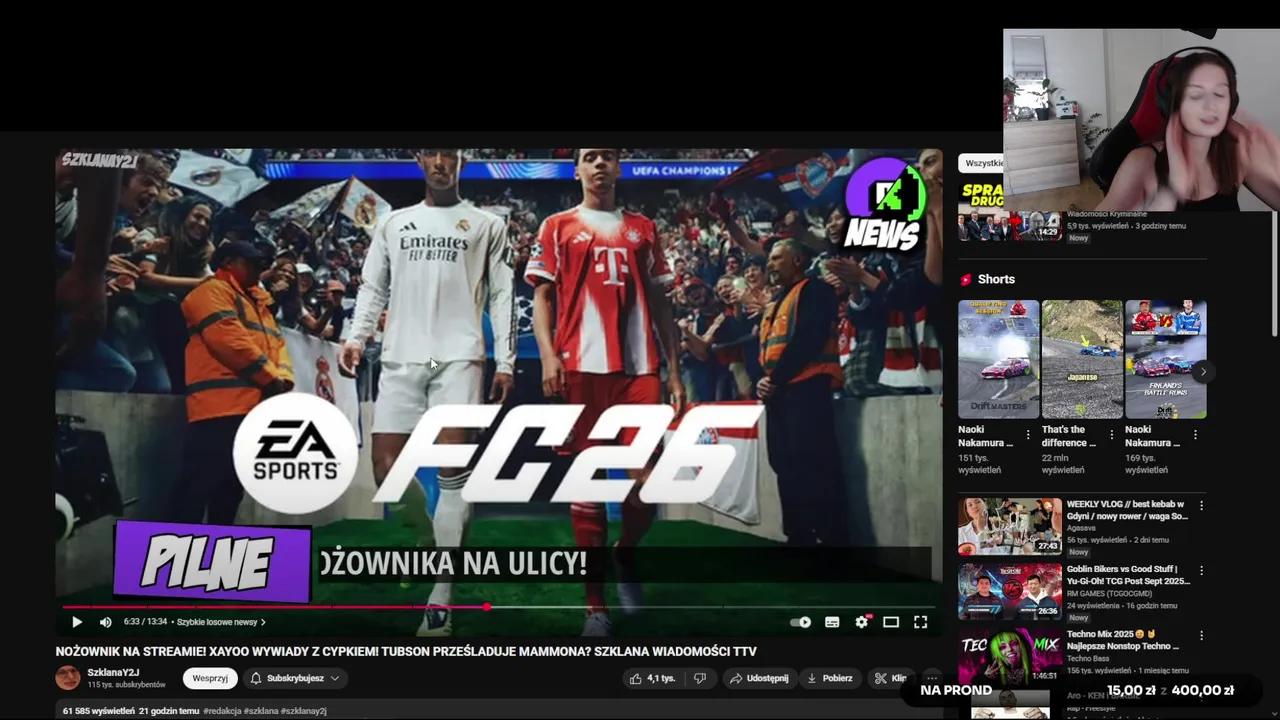The width and height of the screenshot is (1280, 720).
Task: Seek using the red video progress bar
Action: [x=498, y=607]
